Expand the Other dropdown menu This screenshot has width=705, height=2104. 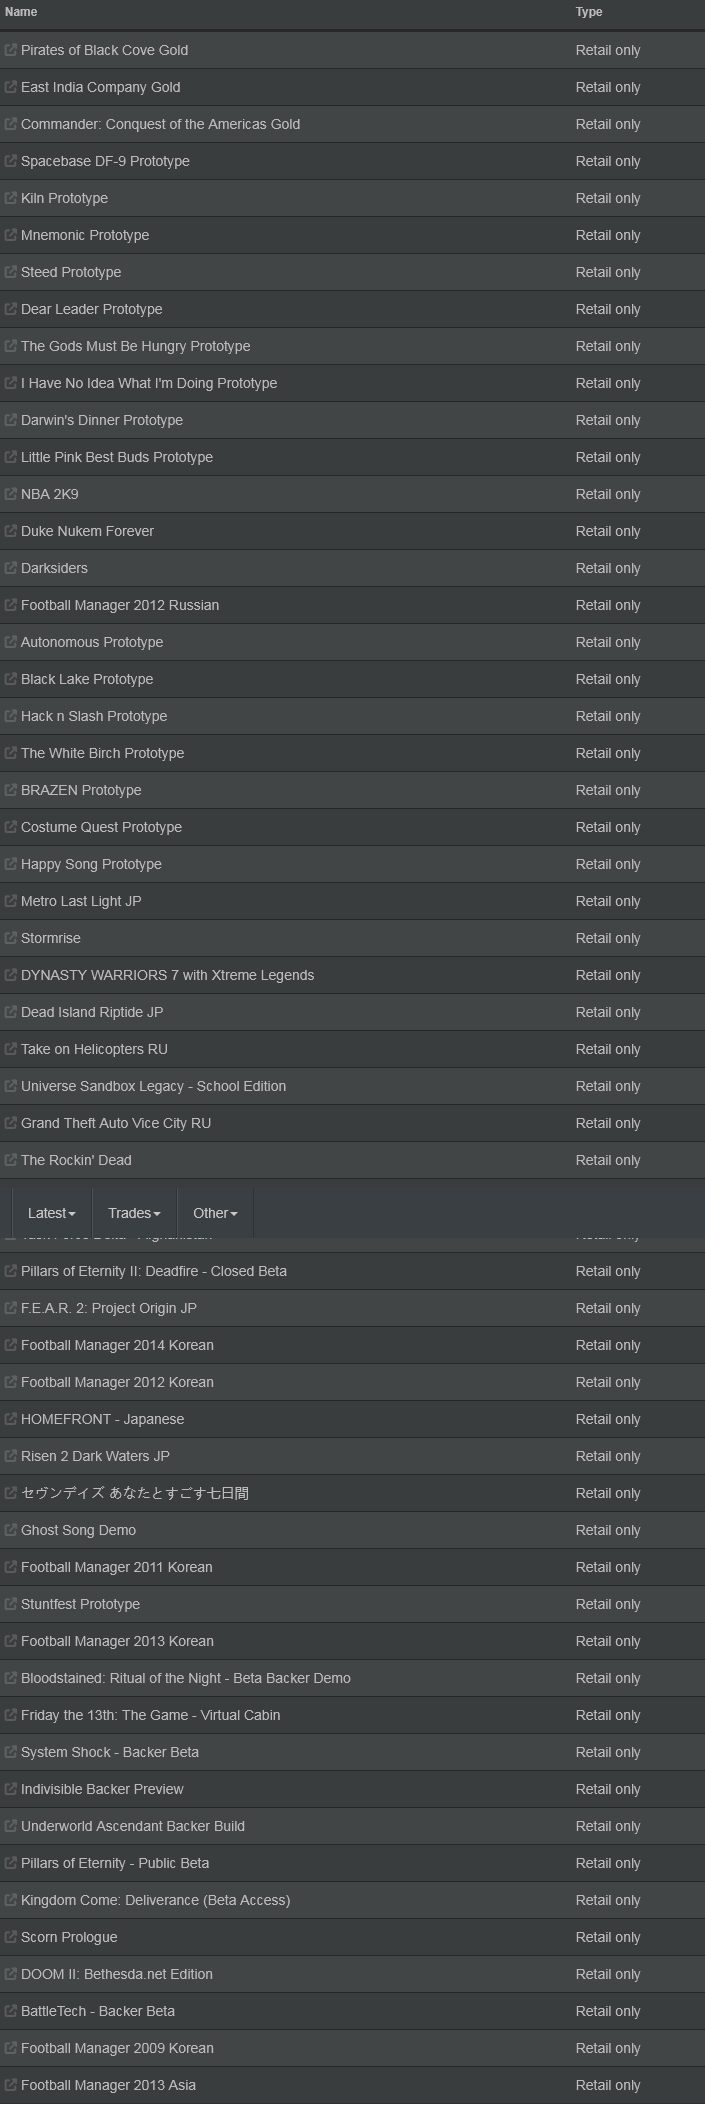[215, 1213]
